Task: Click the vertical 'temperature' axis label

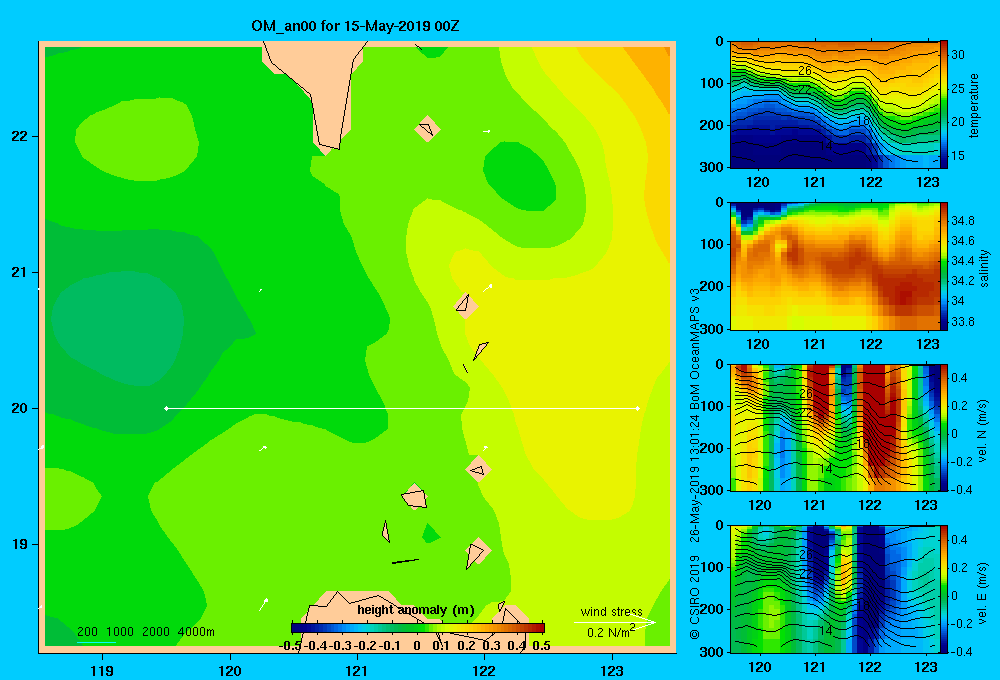Action: pos(974,105)
